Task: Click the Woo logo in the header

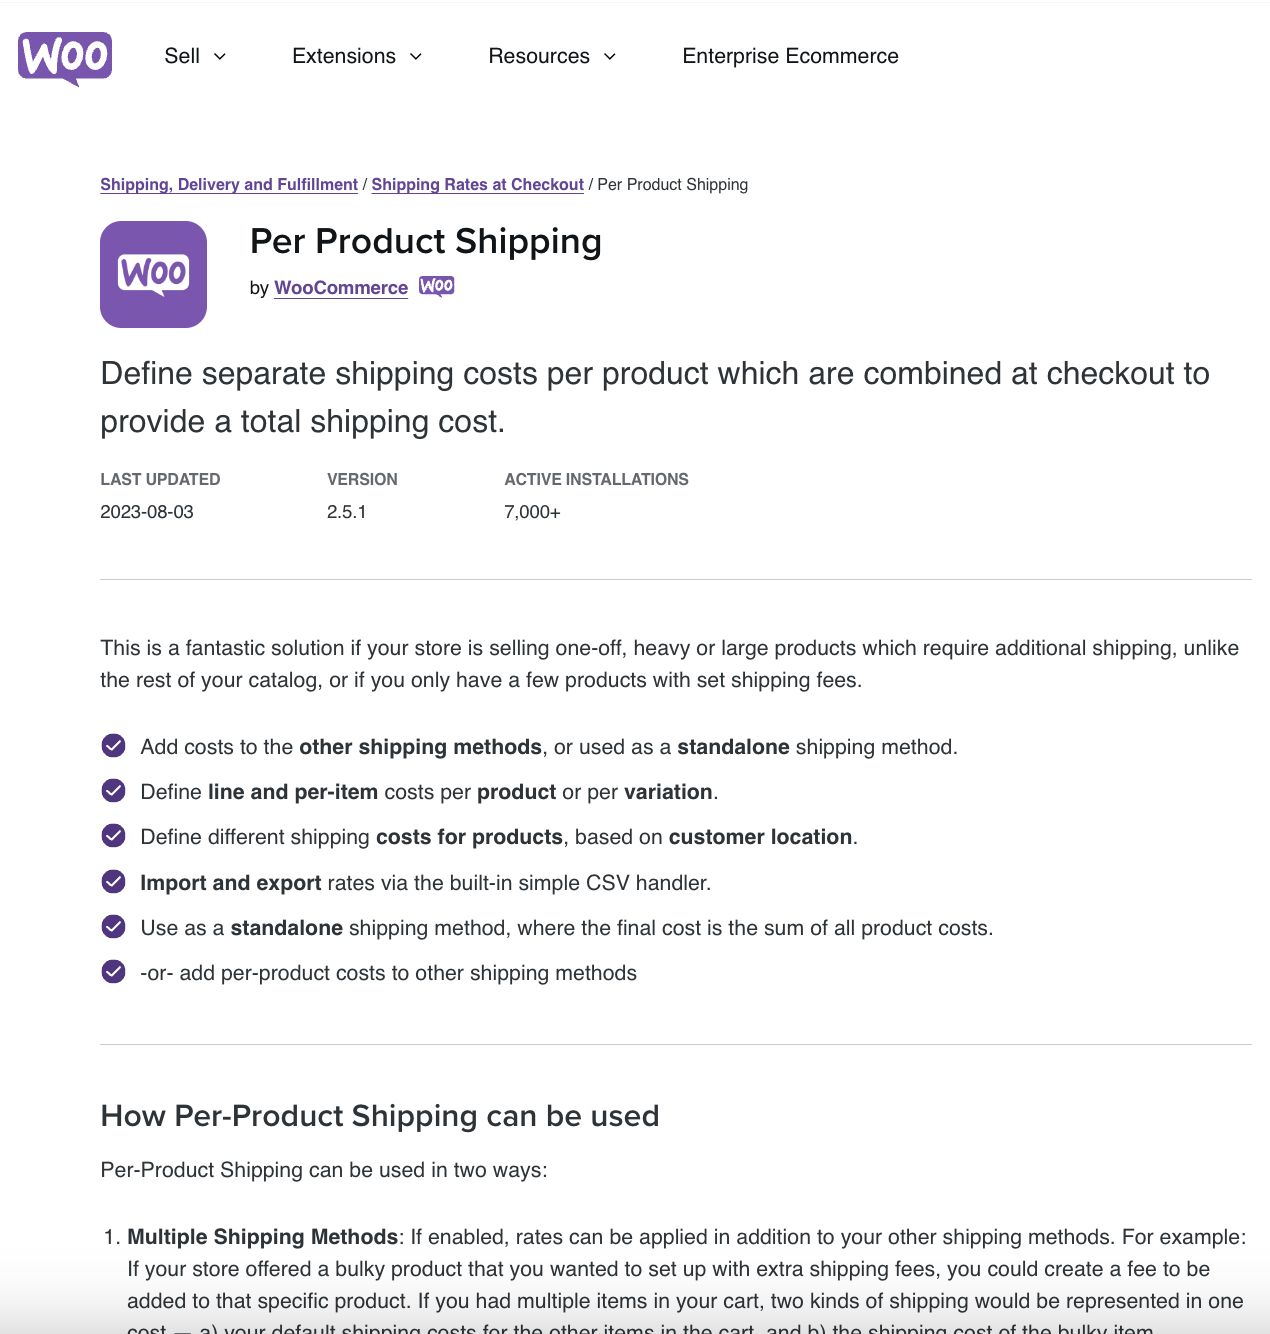Action: 64,57
